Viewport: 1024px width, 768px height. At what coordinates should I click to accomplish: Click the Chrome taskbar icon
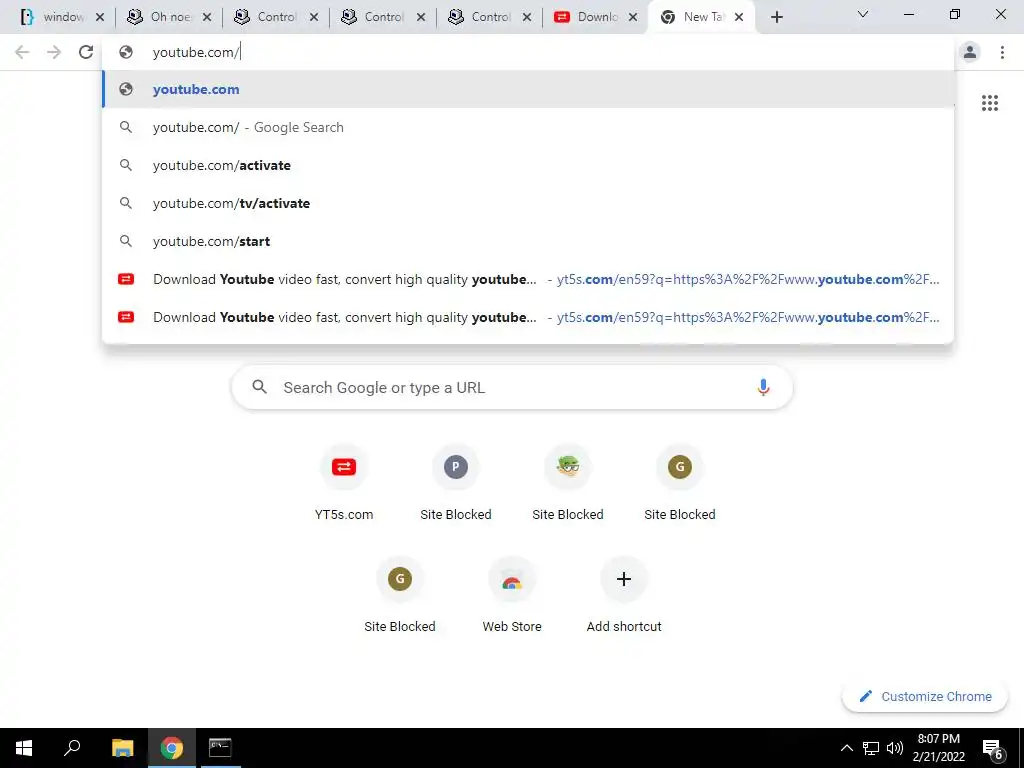coord(172,748)
